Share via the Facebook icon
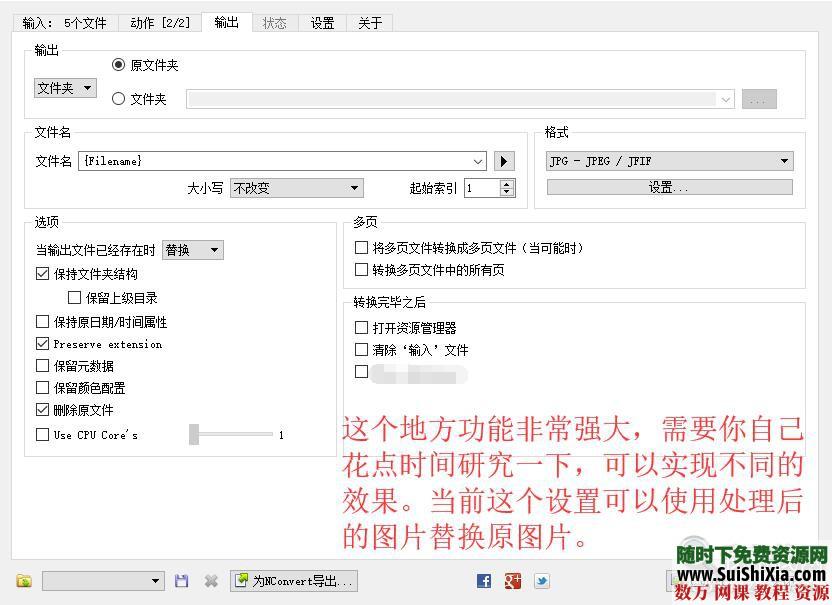Screen dimensions: 832x605 (482, 580)
